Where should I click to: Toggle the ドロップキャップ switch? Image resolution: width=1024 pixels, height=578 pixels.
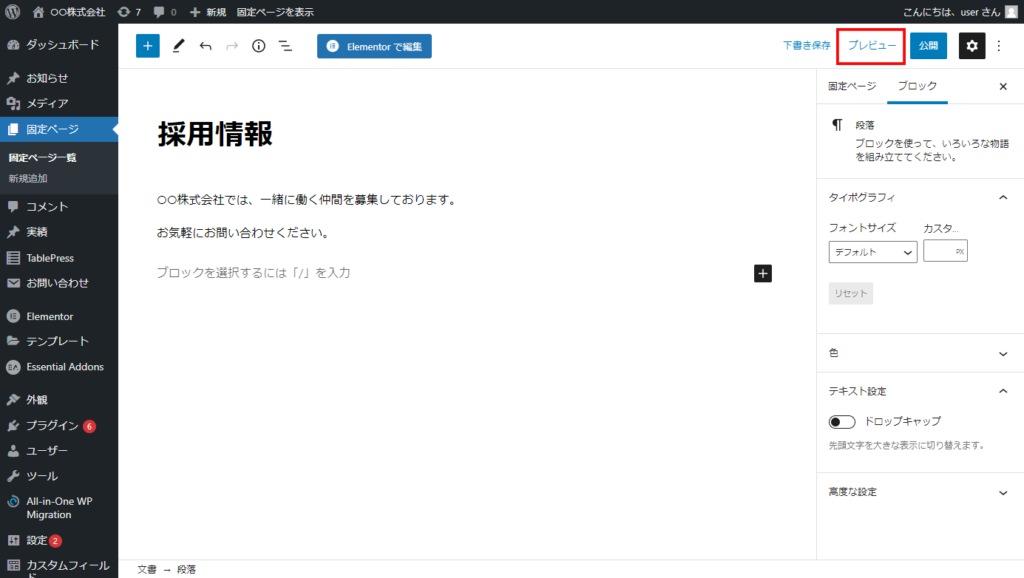click(842, 422)
